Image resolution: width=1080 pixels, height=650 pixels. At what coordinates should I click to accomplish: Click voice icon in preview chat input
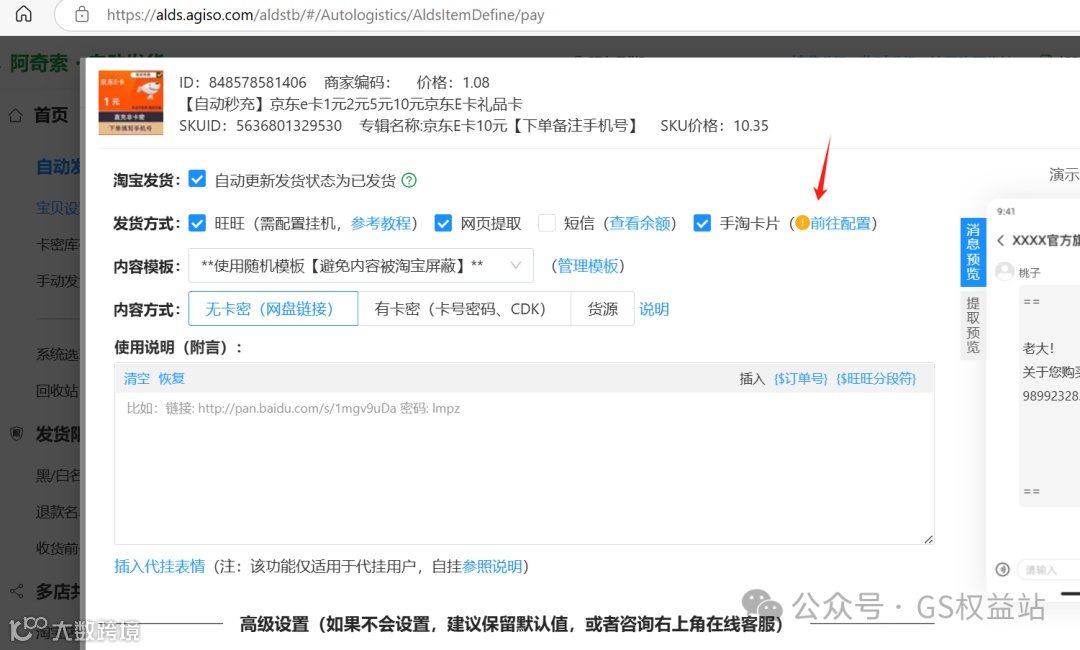(x=1003, y=569)
